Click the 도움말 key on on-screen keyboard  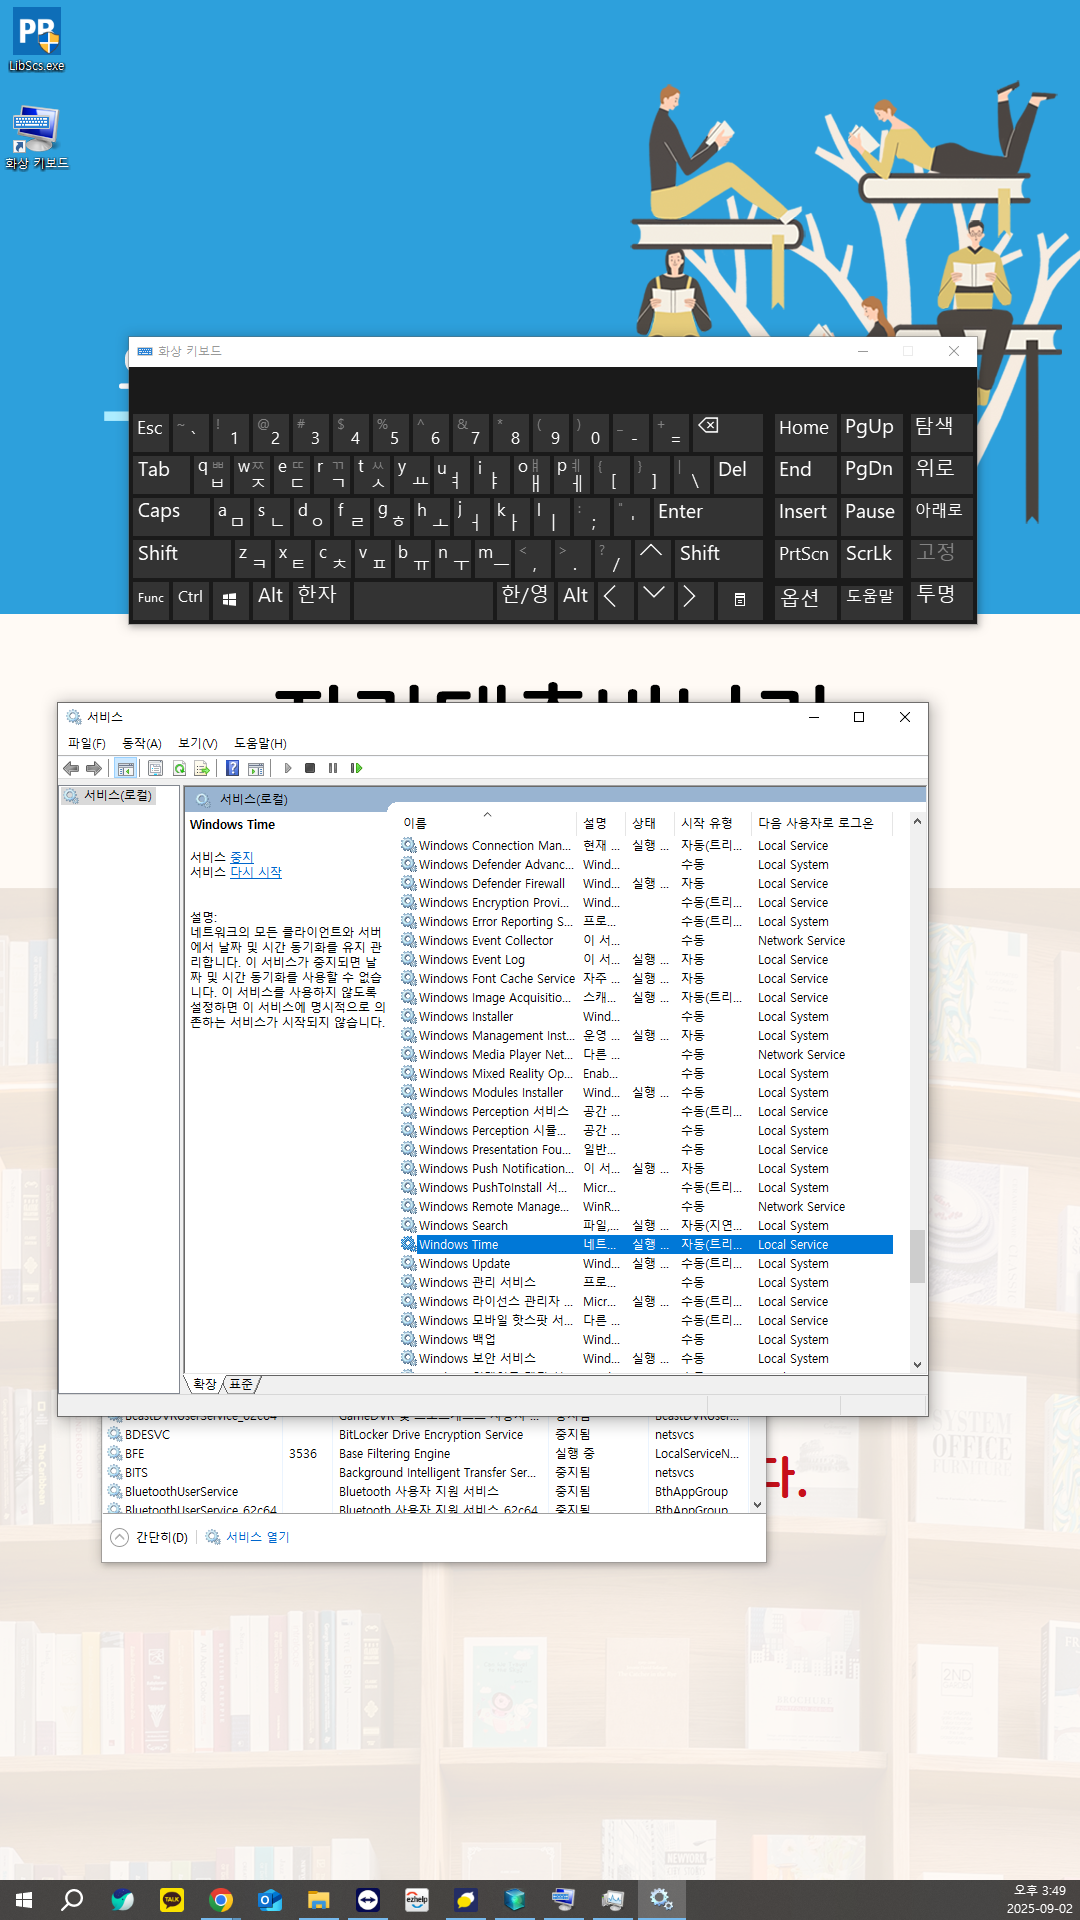click(872, 599)
